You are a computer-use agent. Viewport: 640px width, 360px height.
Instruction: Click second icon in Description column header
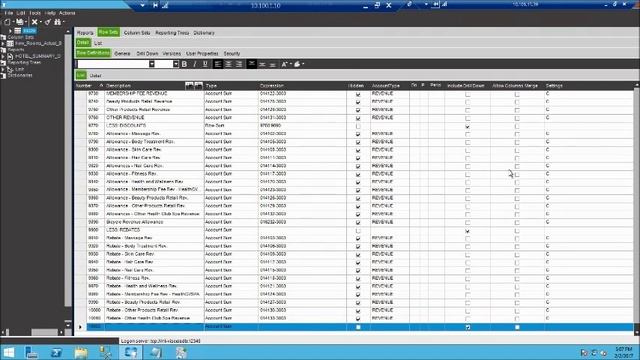pos(198,86)
